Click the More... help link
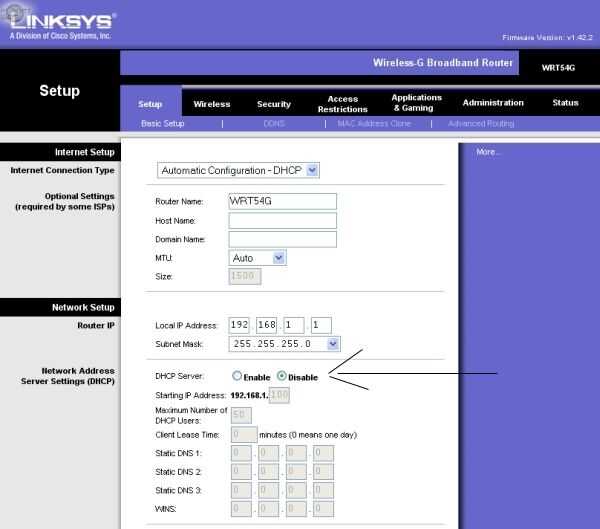 tap(488, 152)
